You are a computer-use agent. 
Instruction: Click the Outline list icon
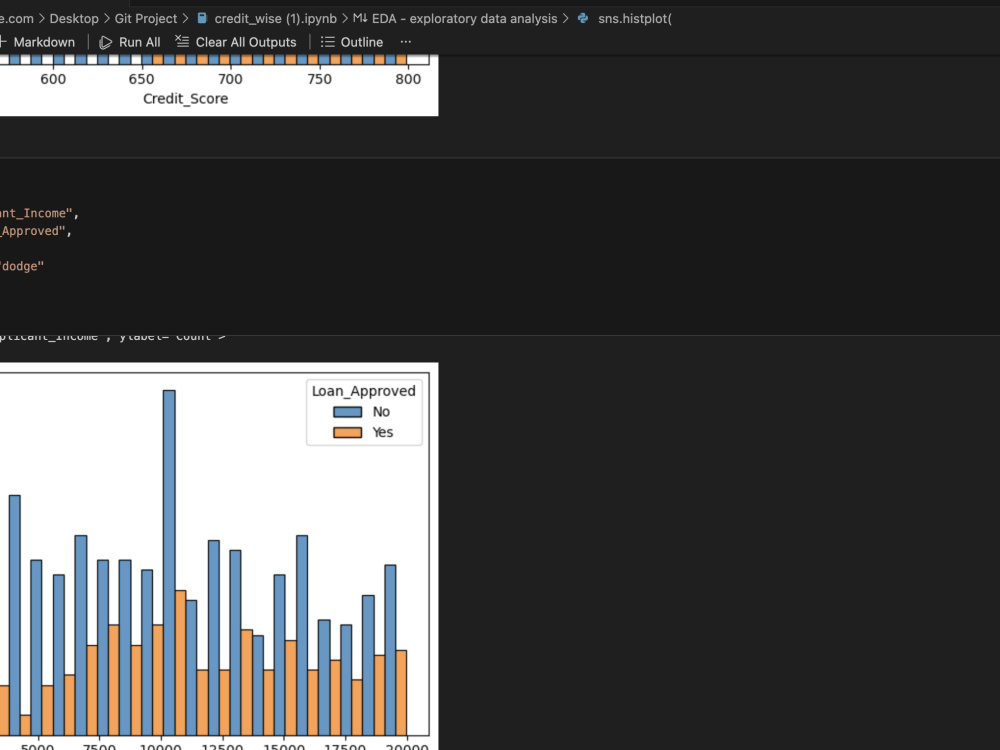327,41
